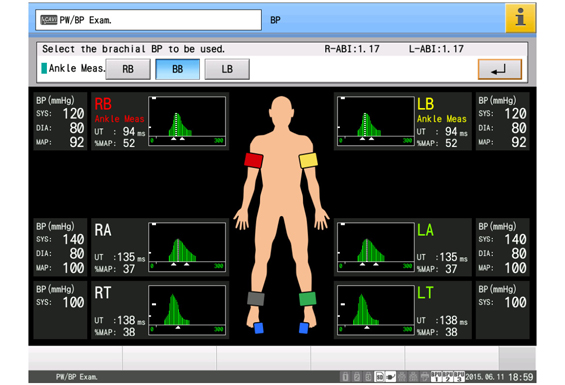The width and height of the screenshot is (565, 385).
Task: Click the red RB label
Action: coord(103,104)
